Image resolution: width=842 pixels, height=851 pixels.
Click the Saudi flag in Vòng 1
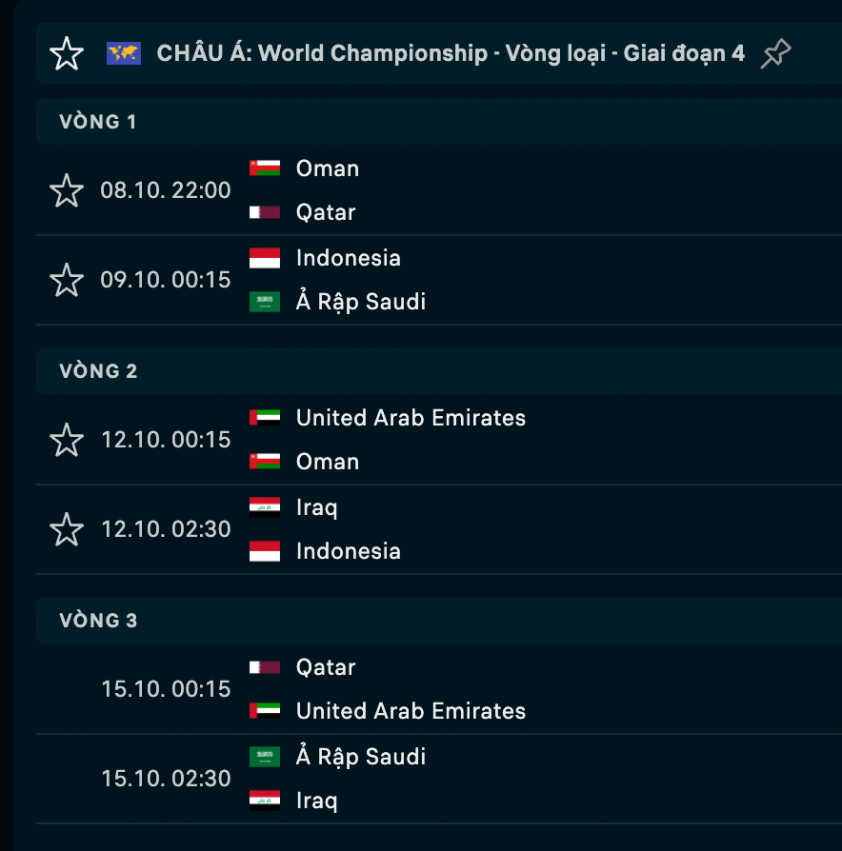click(265, 302)
